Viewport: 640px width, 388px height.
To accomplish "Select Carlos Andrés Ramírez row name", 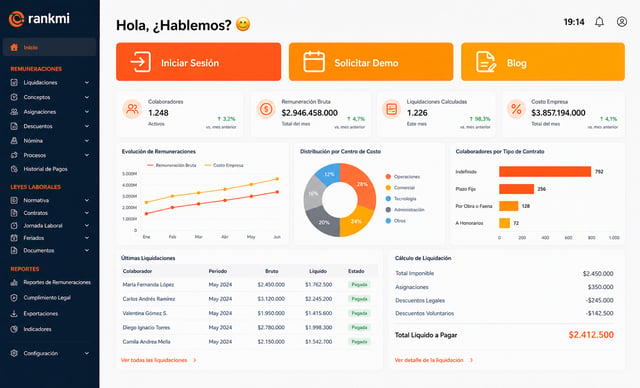I will tap(149, 299).
